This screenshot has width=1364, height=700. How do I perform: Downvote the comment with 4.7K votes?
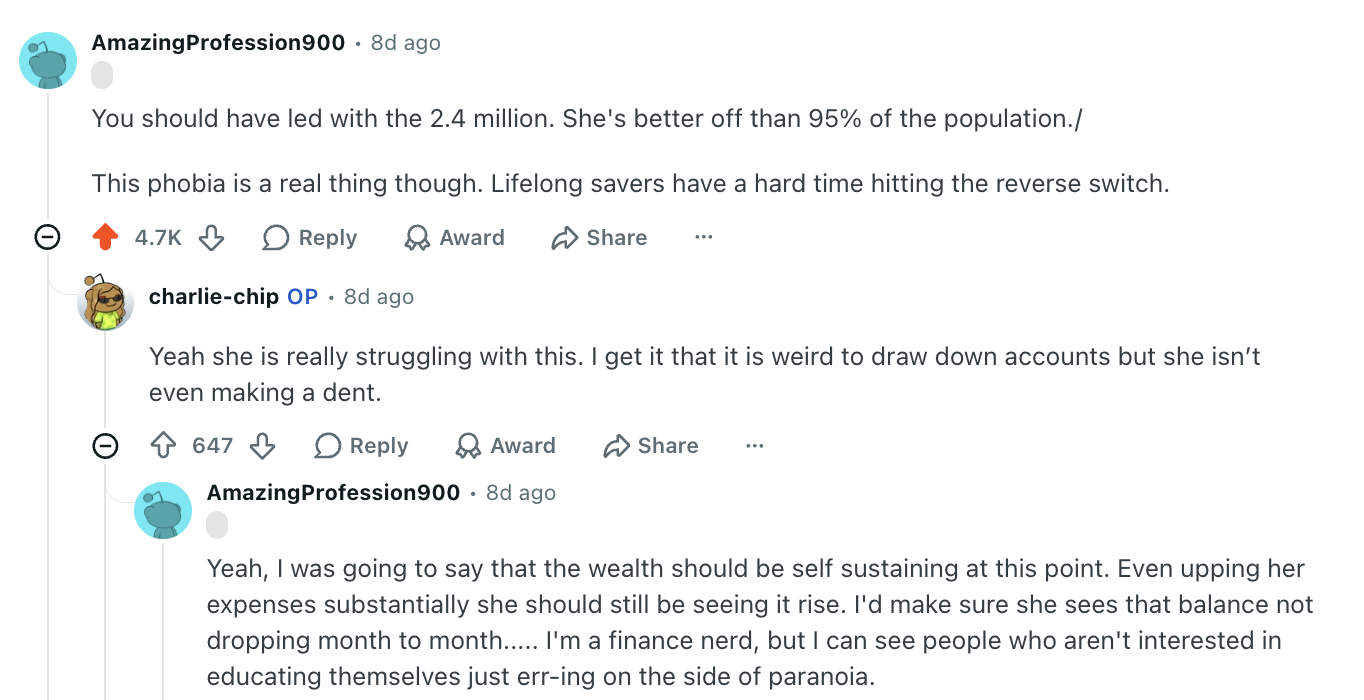tap(211, 238)
